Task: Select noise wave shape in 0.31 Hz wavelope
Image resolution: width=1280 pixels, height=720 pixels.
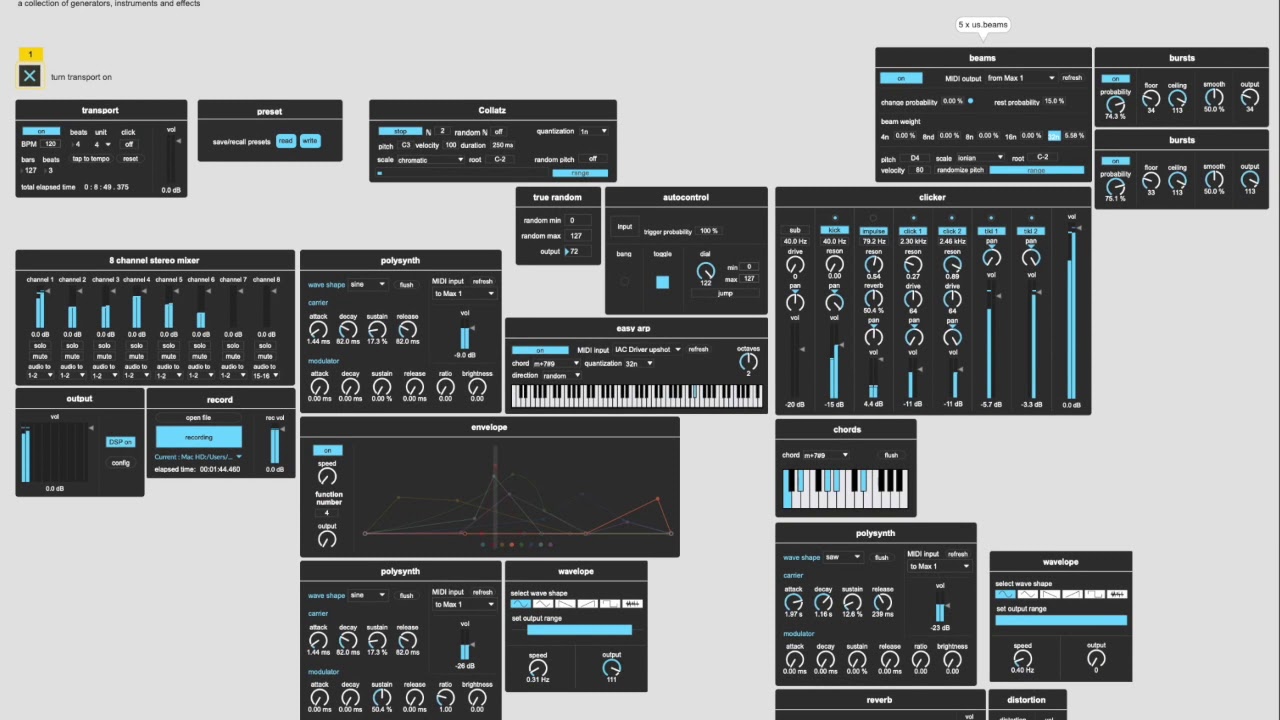Action: 632,604
